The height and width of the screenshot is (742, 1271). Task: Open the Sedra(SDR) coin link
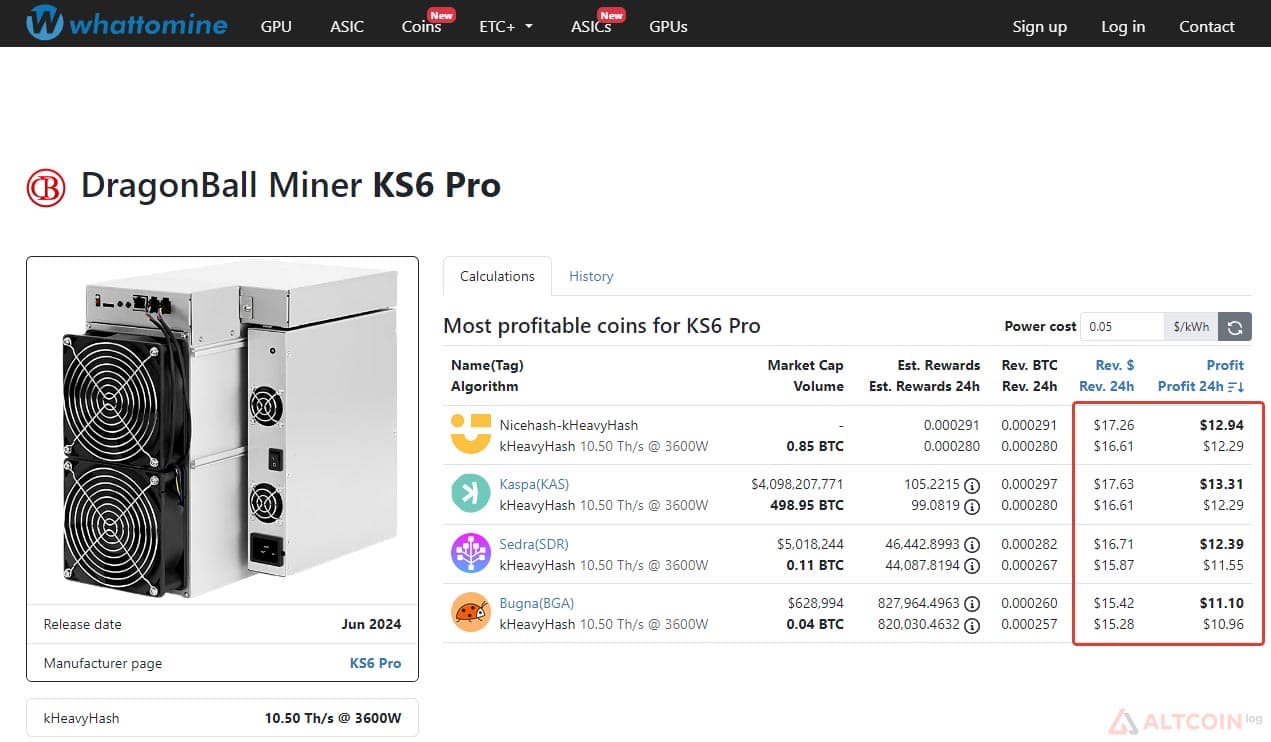click(x=534, y=544)
